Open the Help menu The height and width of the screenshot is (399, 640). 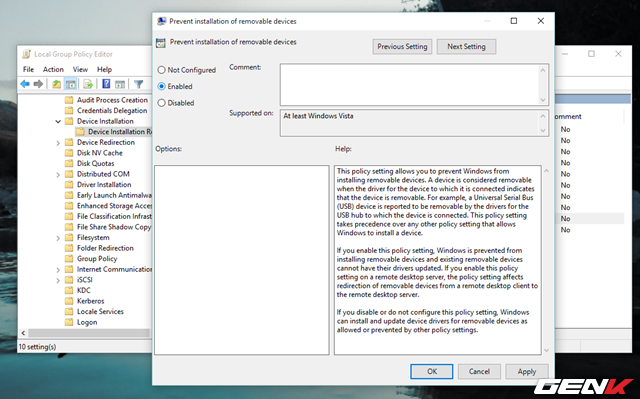(104, 69)
